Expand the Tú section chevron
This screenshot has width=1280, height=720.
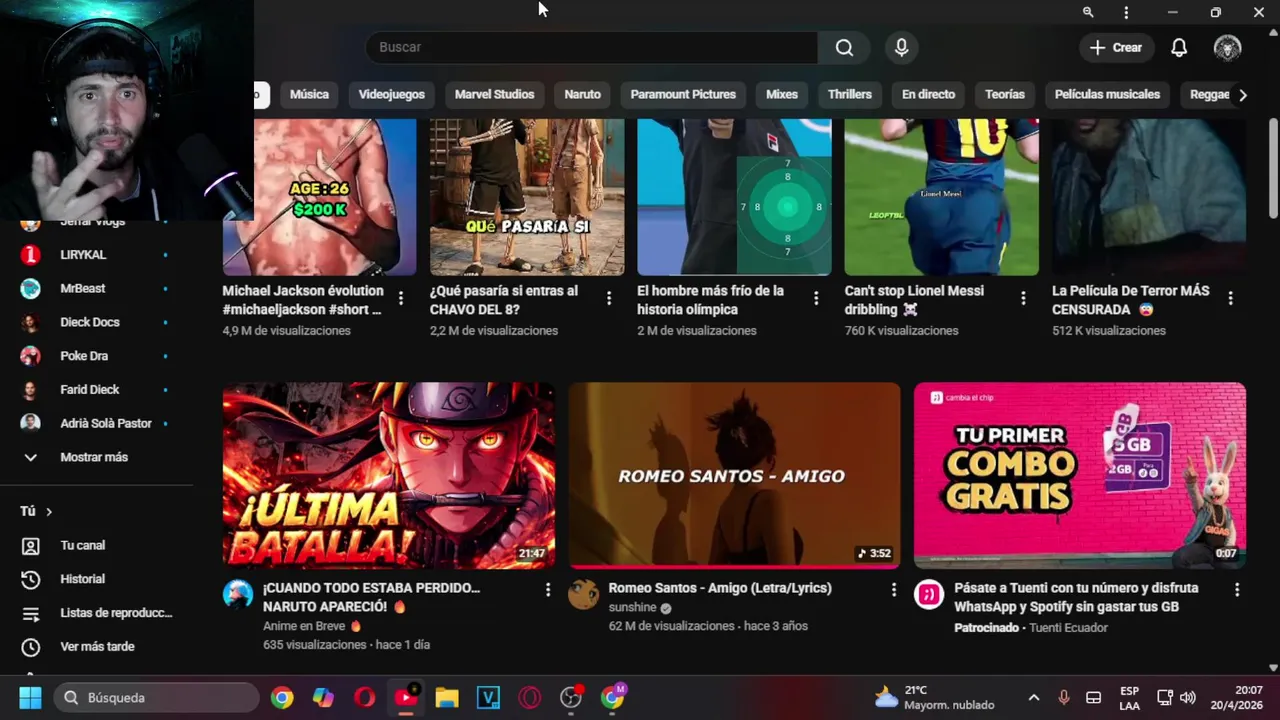(x=48, y=511)
